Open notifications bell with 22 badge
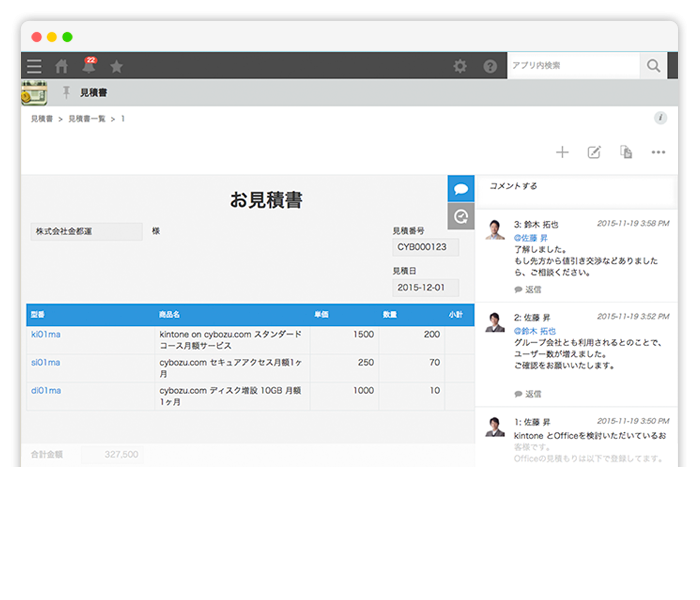700x600 pixels. (89, 65)
